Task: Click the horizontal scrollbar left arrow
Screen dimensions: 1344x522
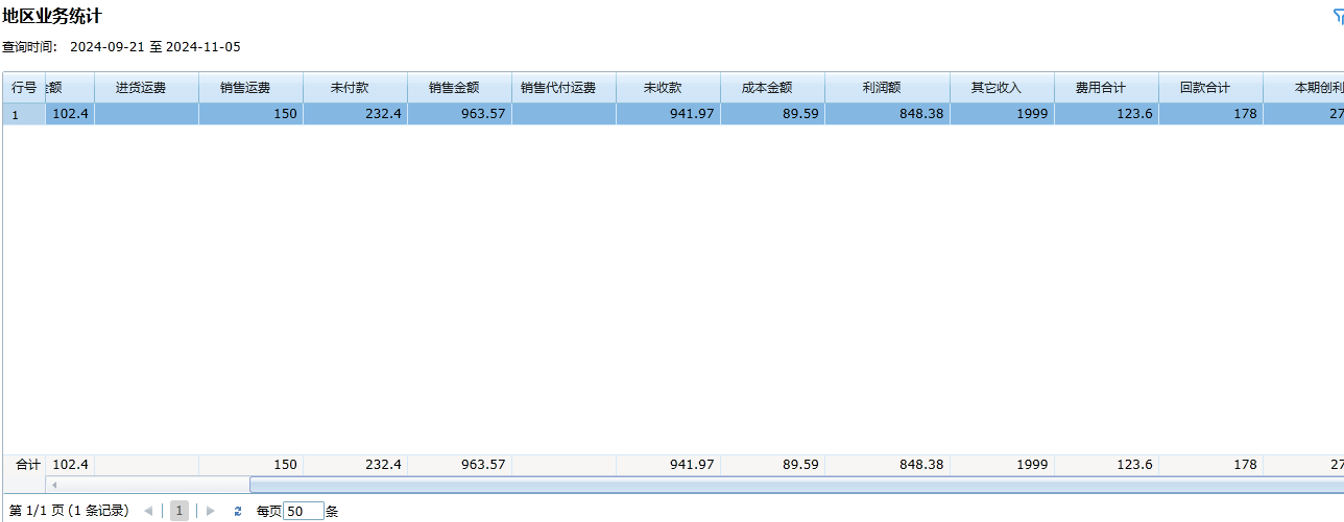Action: [54, 485]
